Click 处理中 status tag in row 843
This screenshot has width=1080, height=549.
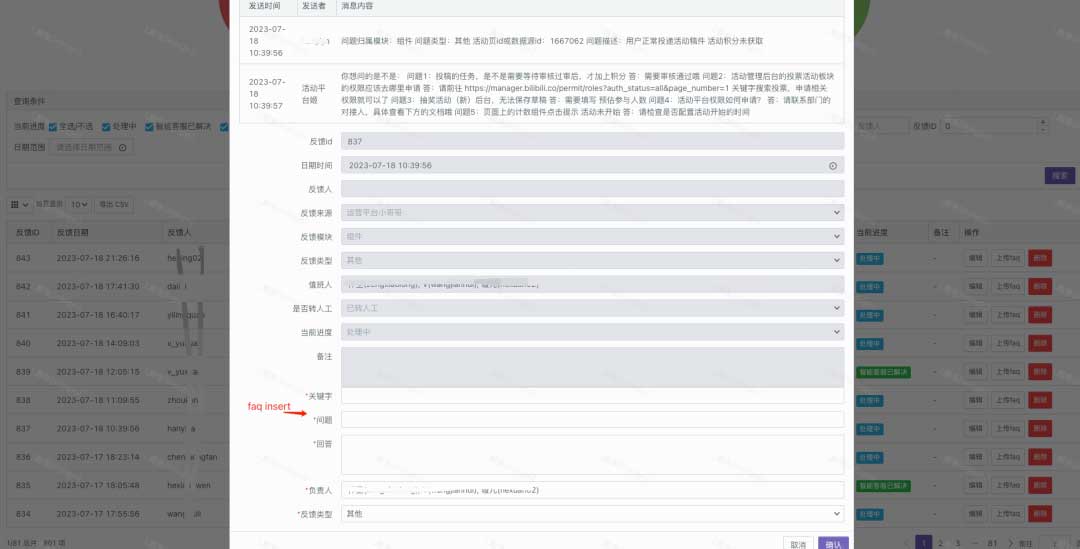point(870,258)
